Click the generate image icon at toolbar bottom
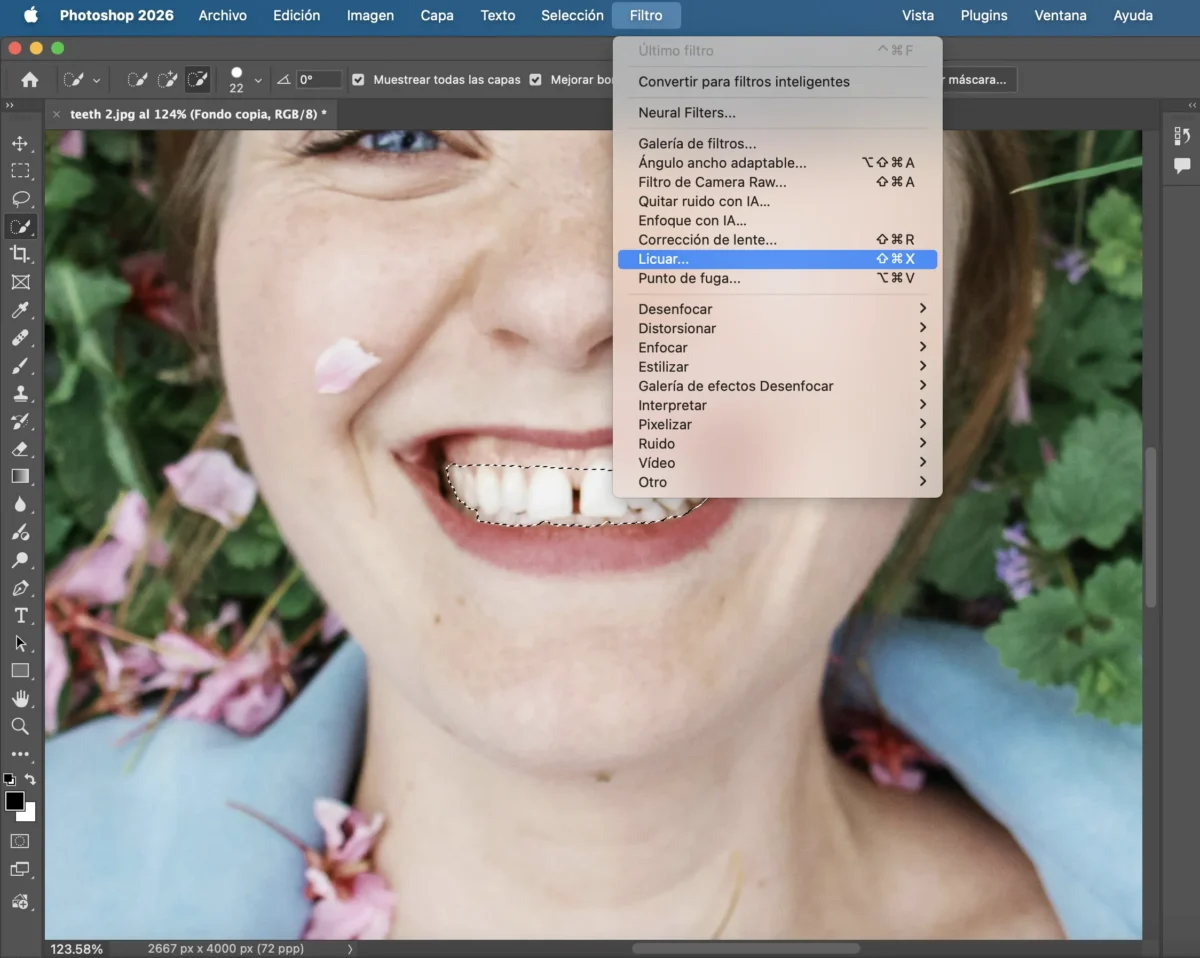This screenshot has width=1200, height=958. point(20,901)
